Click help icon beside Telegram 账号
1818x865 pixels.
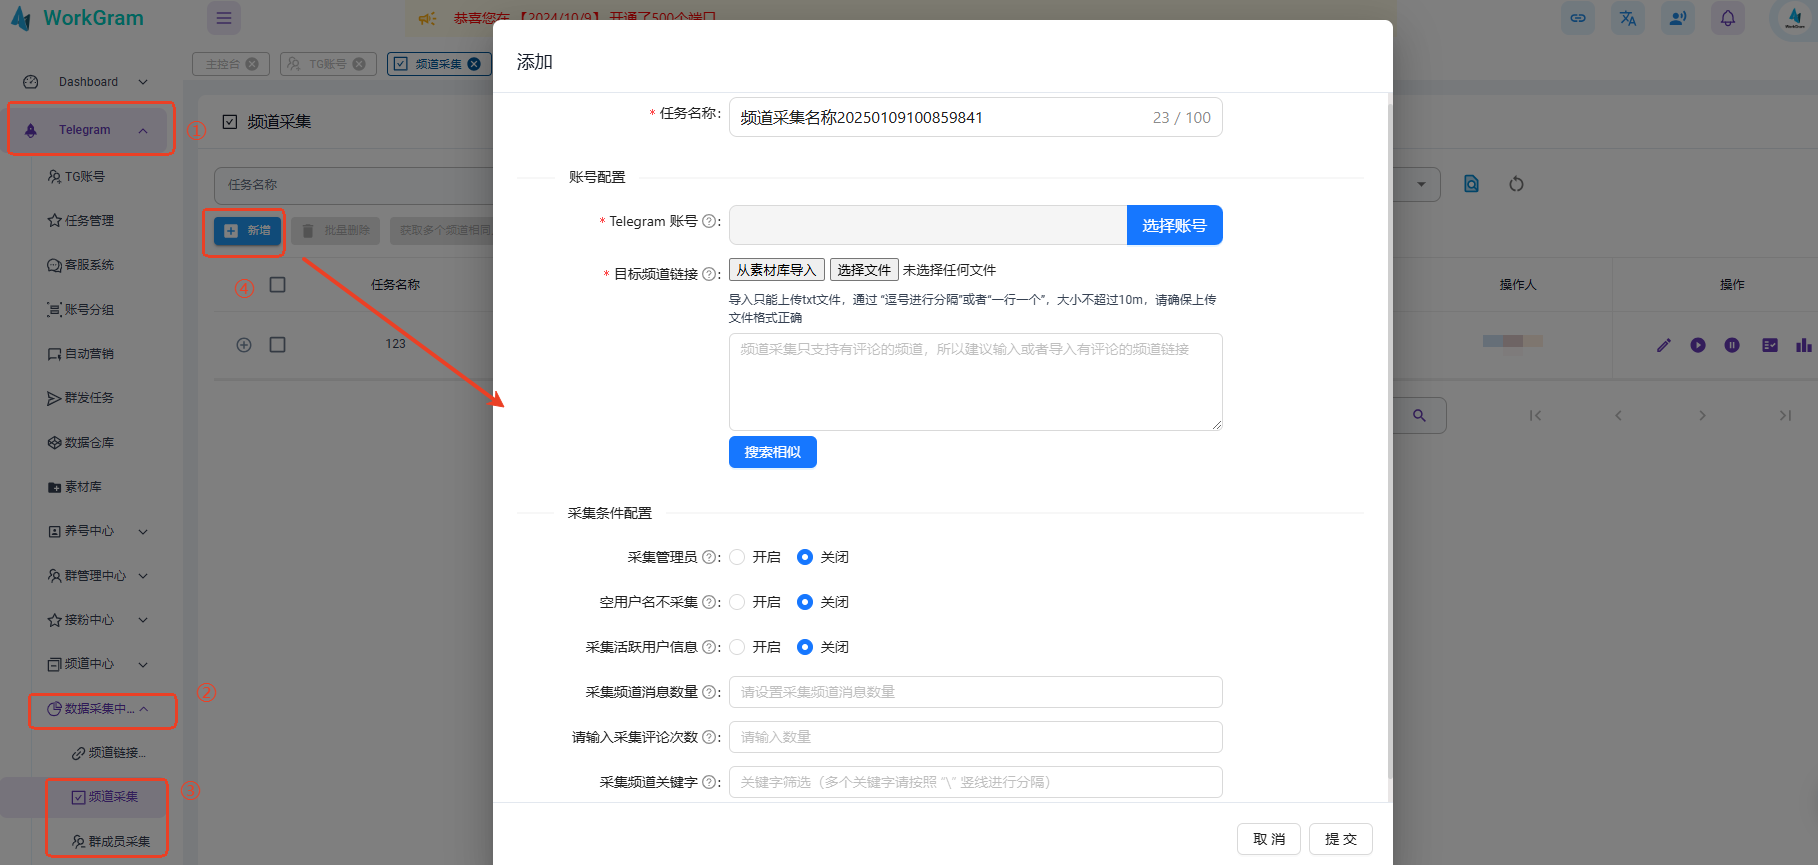(709, 221)
